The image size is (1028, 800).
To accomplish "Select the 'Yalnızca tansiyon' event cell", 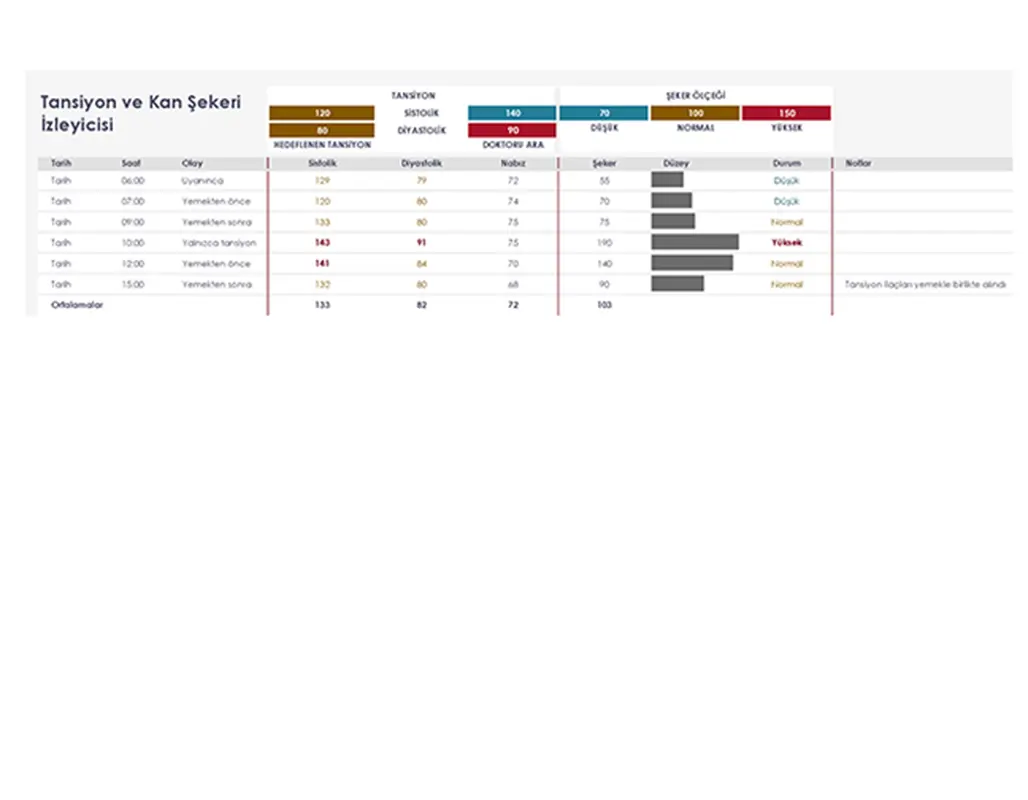I will (219, 243).
